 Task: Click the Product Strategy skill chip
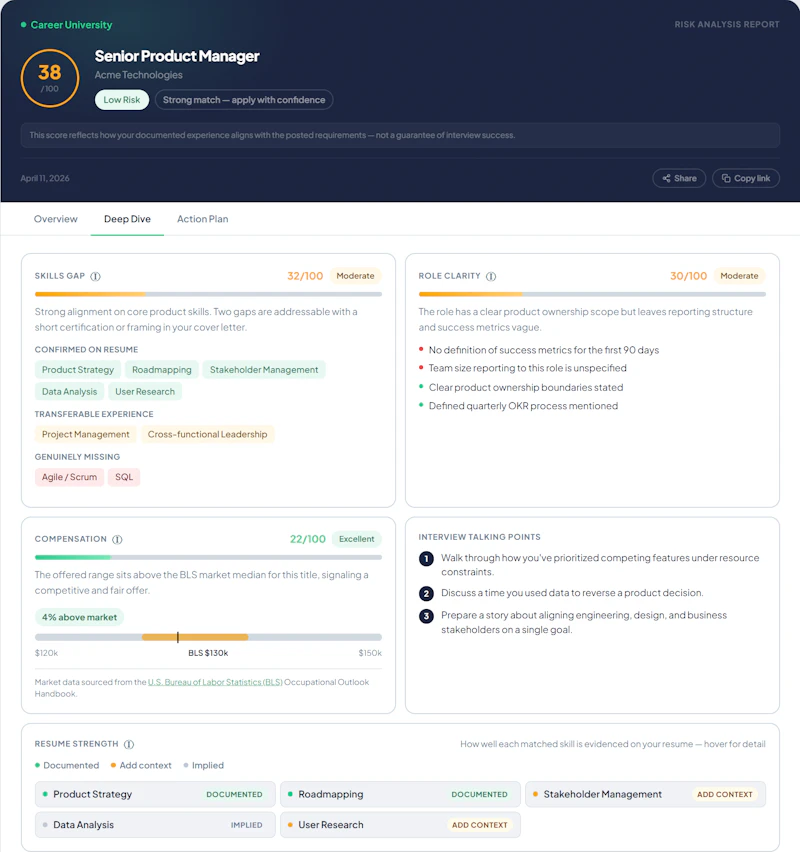click(x=78, y=369)
